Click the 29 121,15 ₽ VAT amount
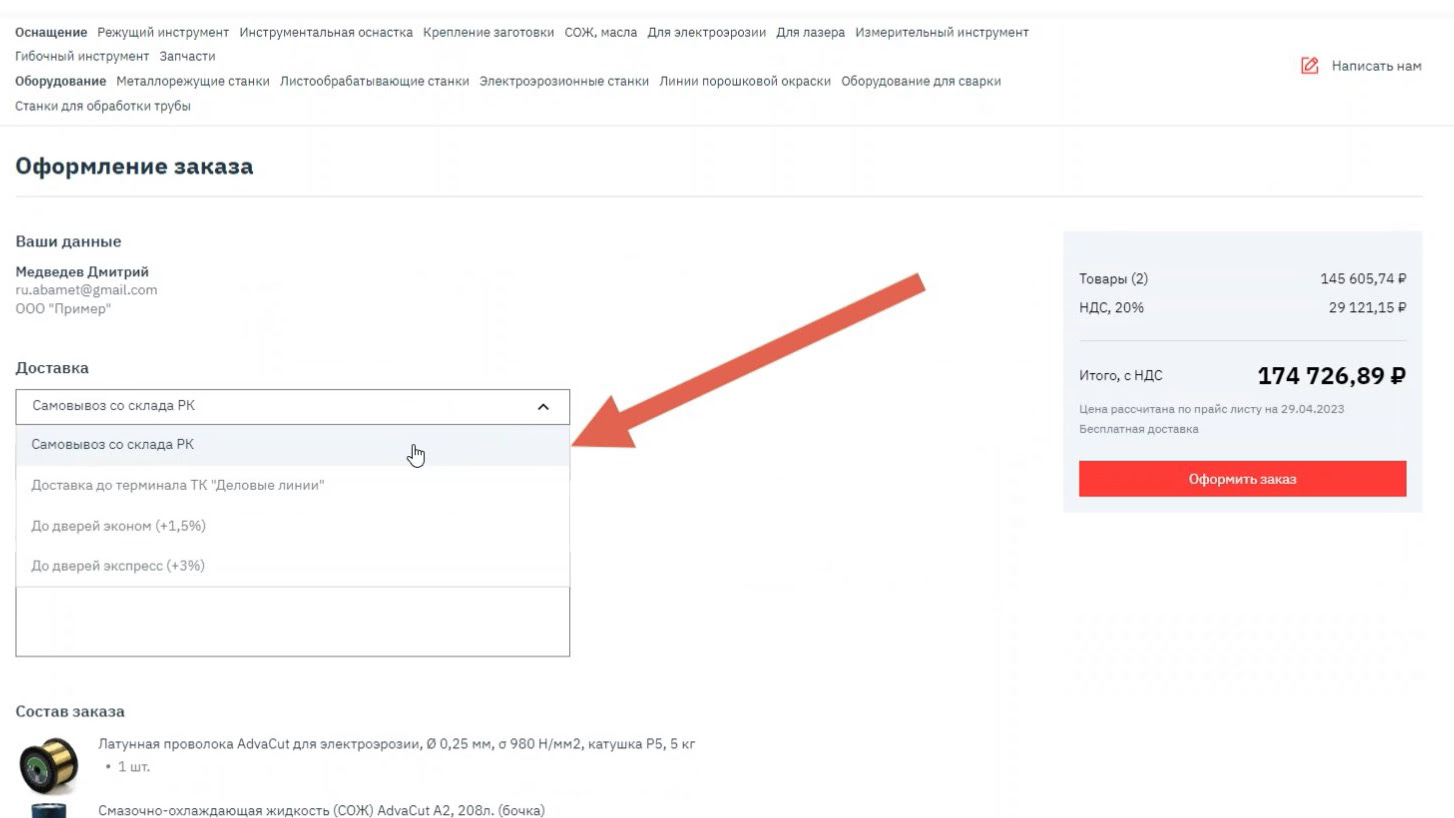This screenshot has width=1454, height=818. click(1367, 308)
